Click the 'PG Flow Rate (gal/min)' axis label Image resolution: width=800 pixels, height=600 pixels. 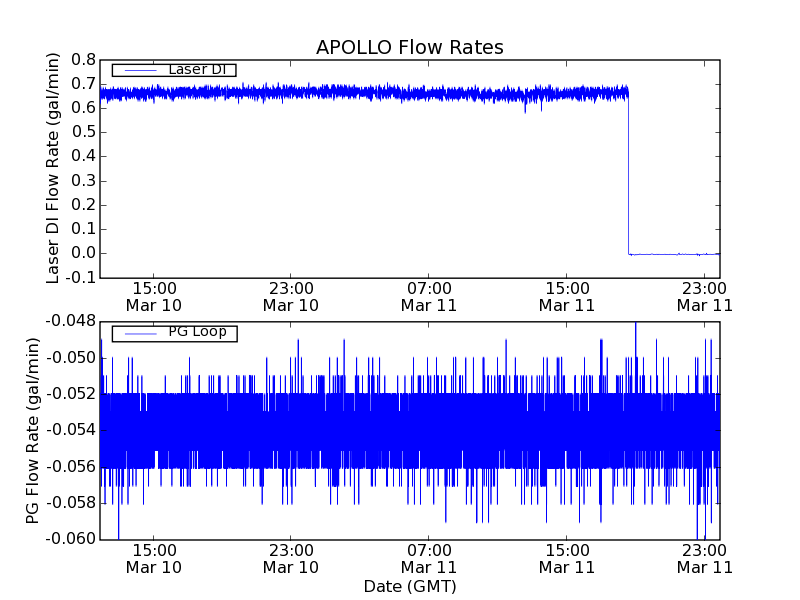point(32,431)
